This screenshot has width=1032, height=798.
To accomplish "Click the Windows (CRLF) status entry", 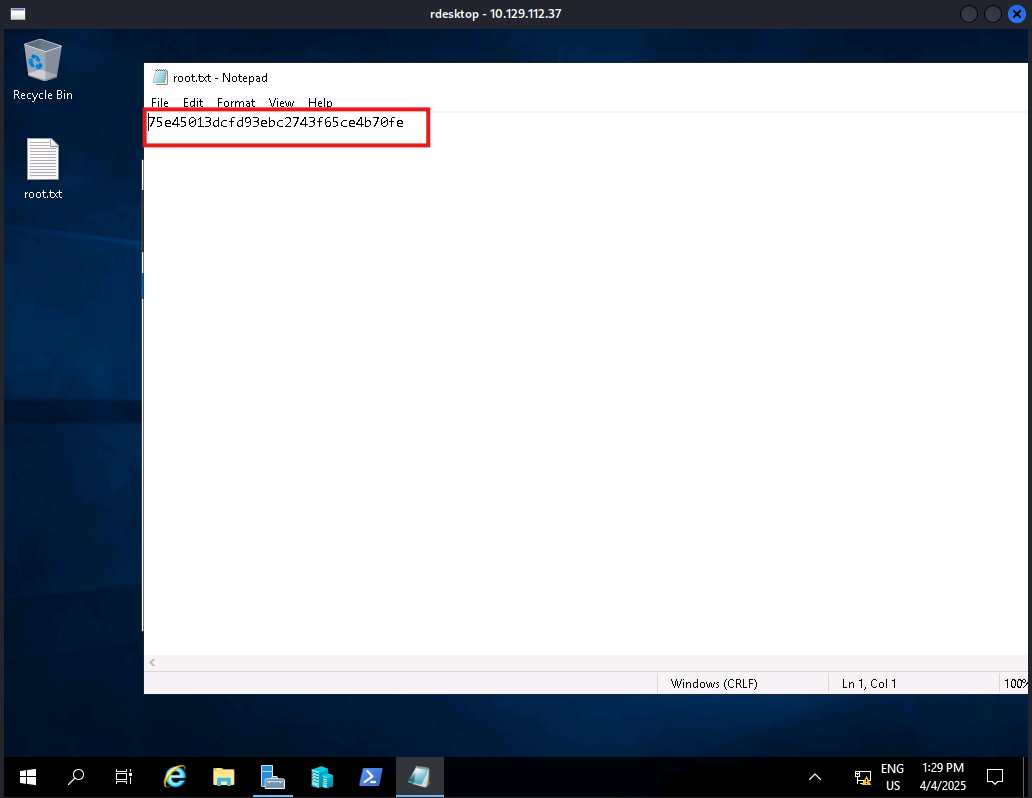I will (x=714, y=683).
